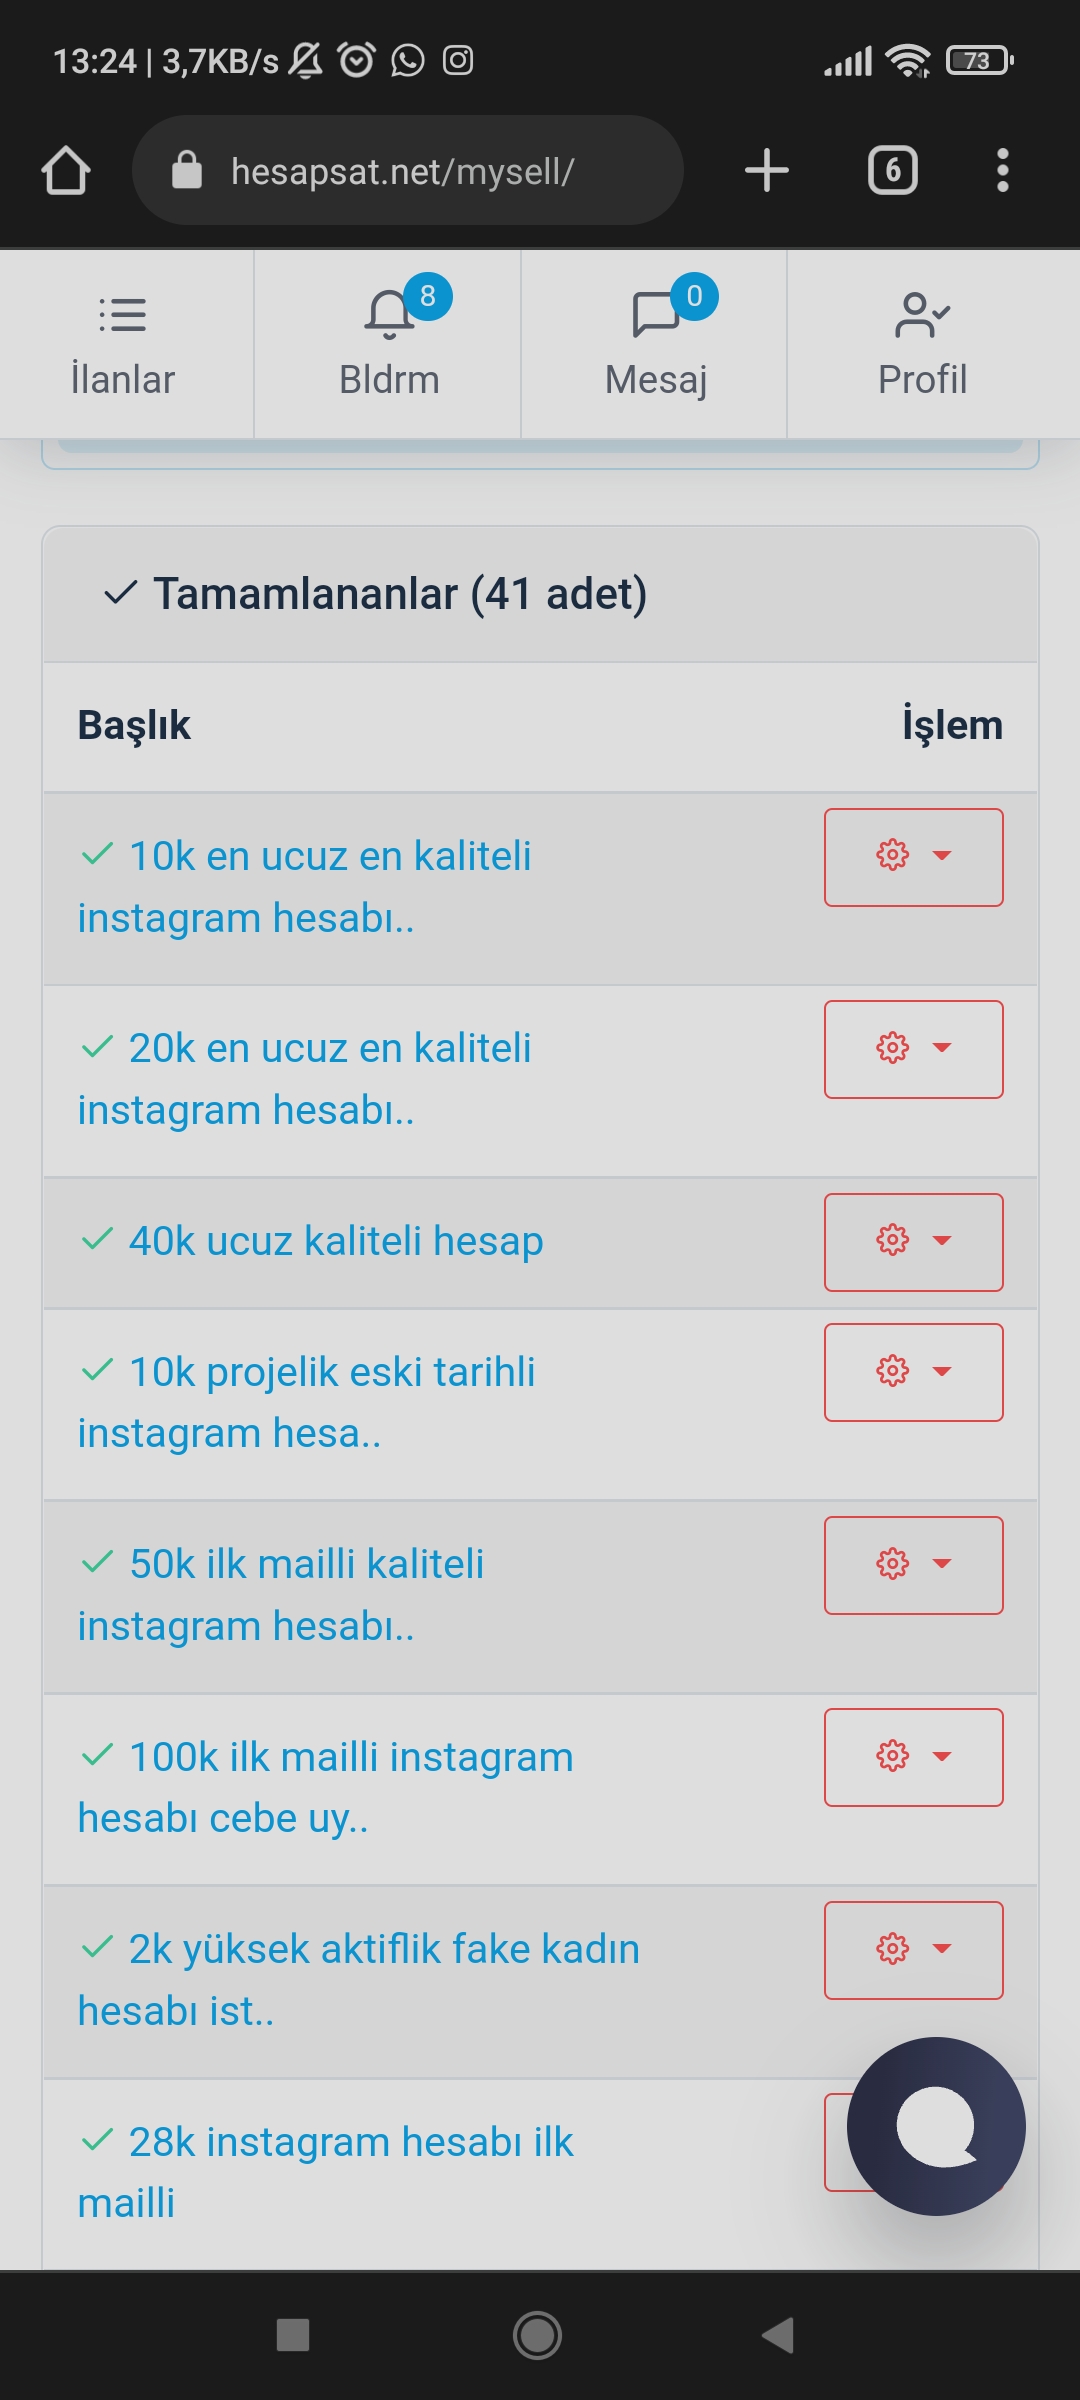Screen dimensions: 1080x2400
Task: Tap the Android back navigation button
Action: click(x=778, y=2336)
